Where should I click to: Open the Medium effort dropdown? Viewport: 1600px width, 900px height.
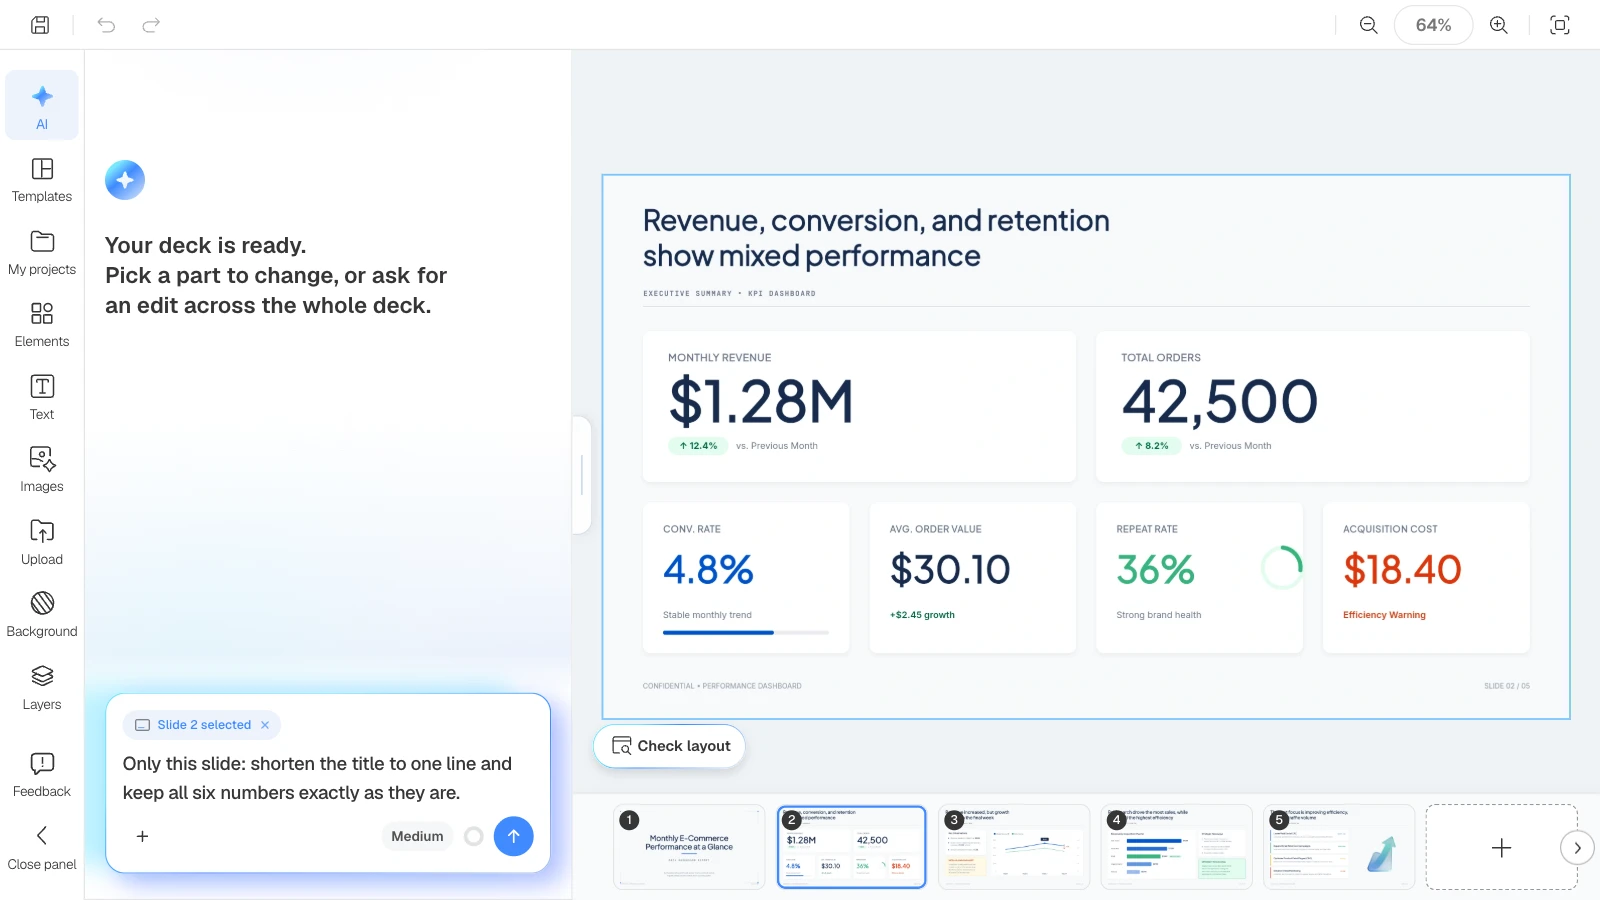[417, 836]
